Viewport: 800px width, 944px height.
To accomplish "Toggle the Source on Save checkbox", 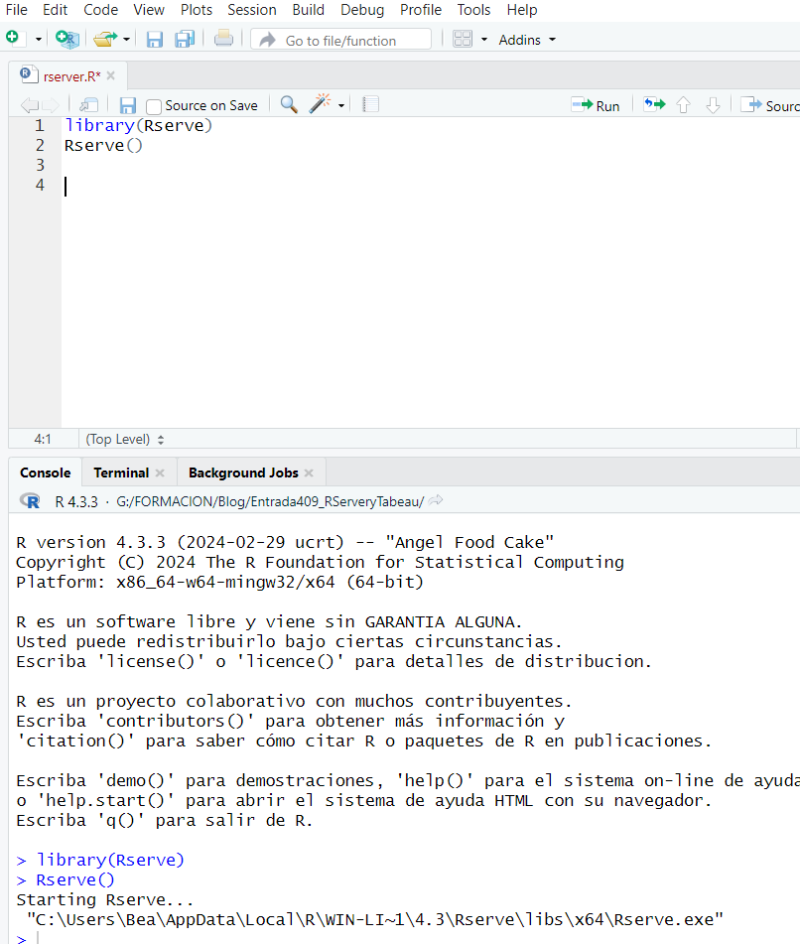I will (154, 106).
